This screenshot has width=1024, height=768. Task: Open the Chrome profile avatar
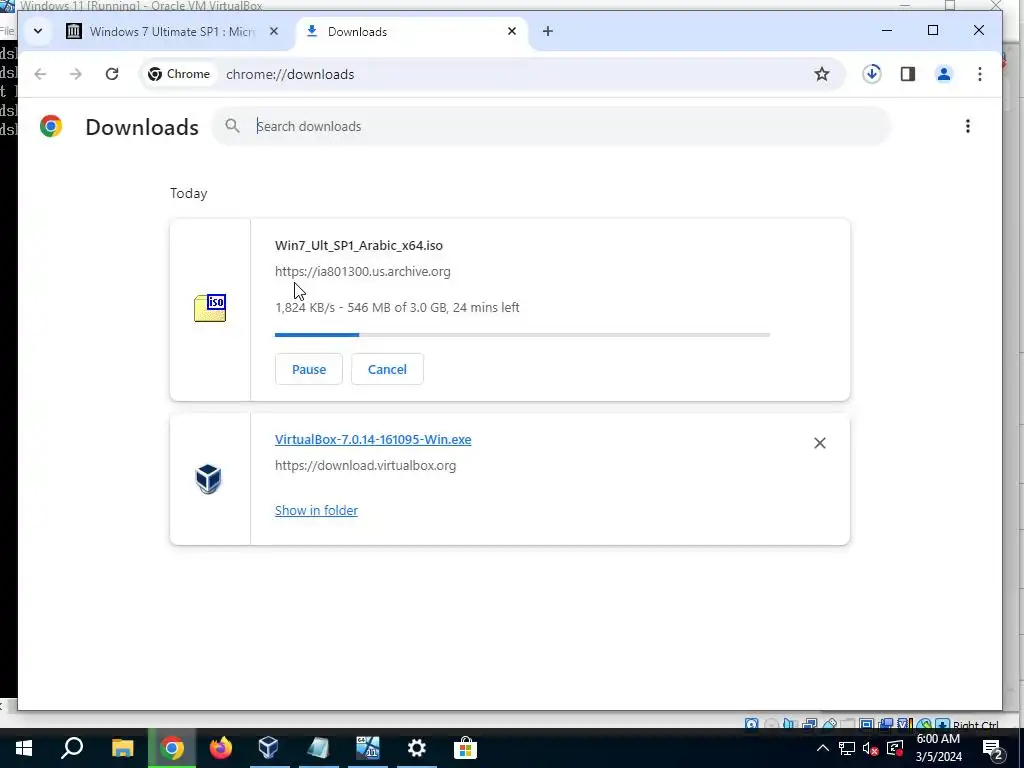(944, 74)
